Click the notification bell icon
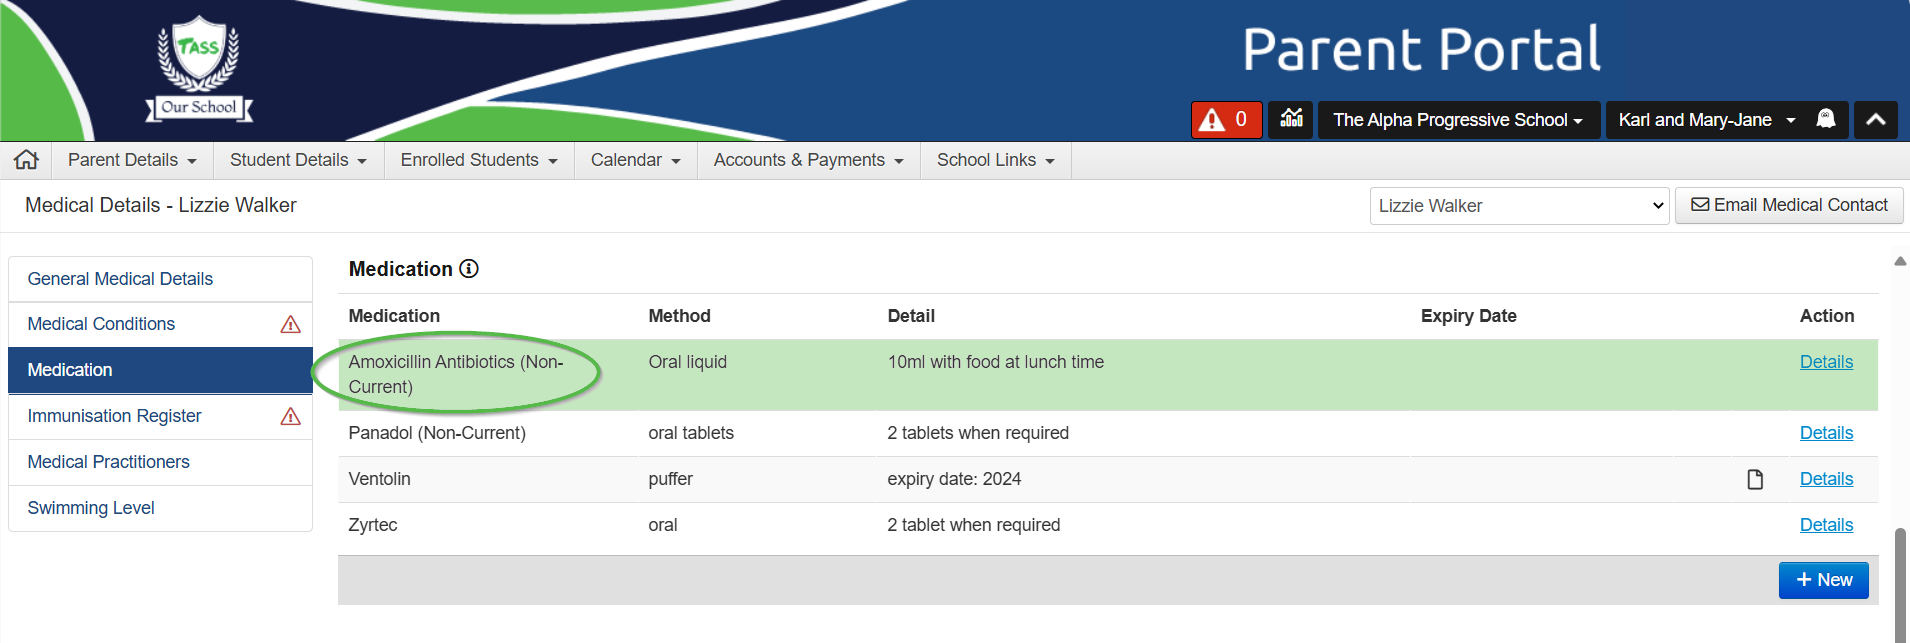 (x=1825, y=119)
